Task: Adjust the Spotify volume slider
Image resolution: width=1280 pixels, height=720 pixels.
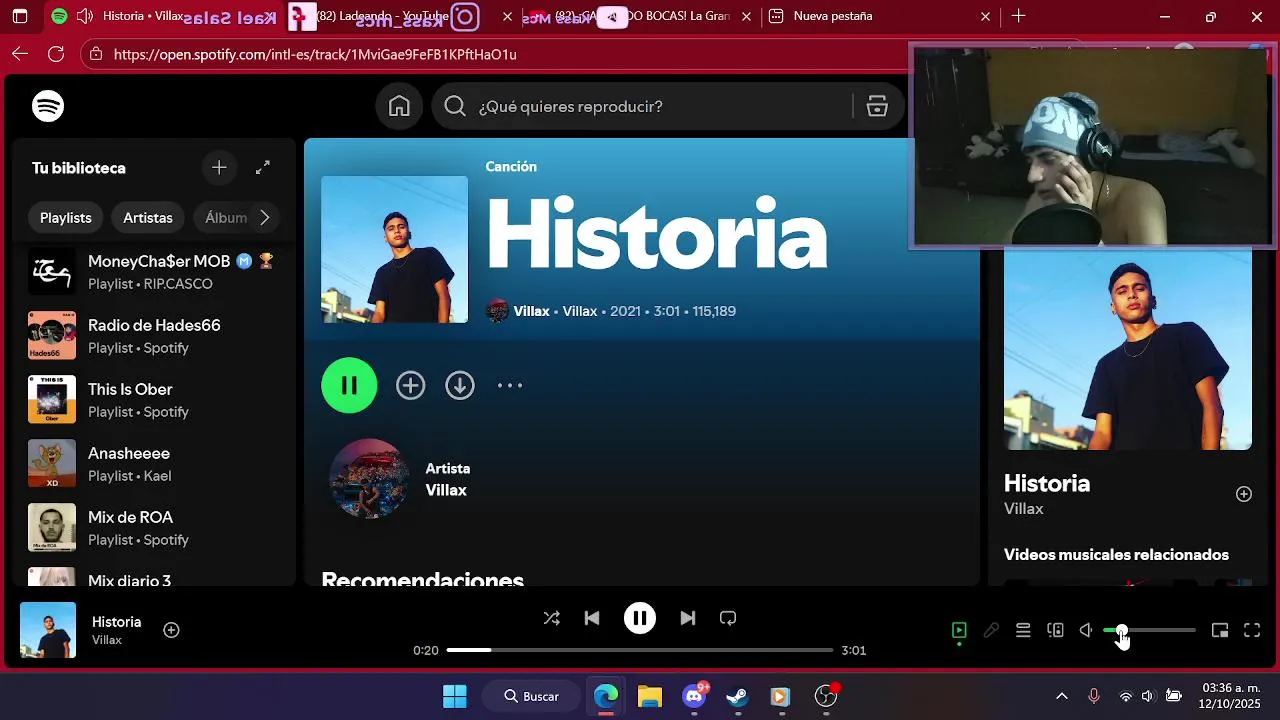Action: click(1149, 630)
